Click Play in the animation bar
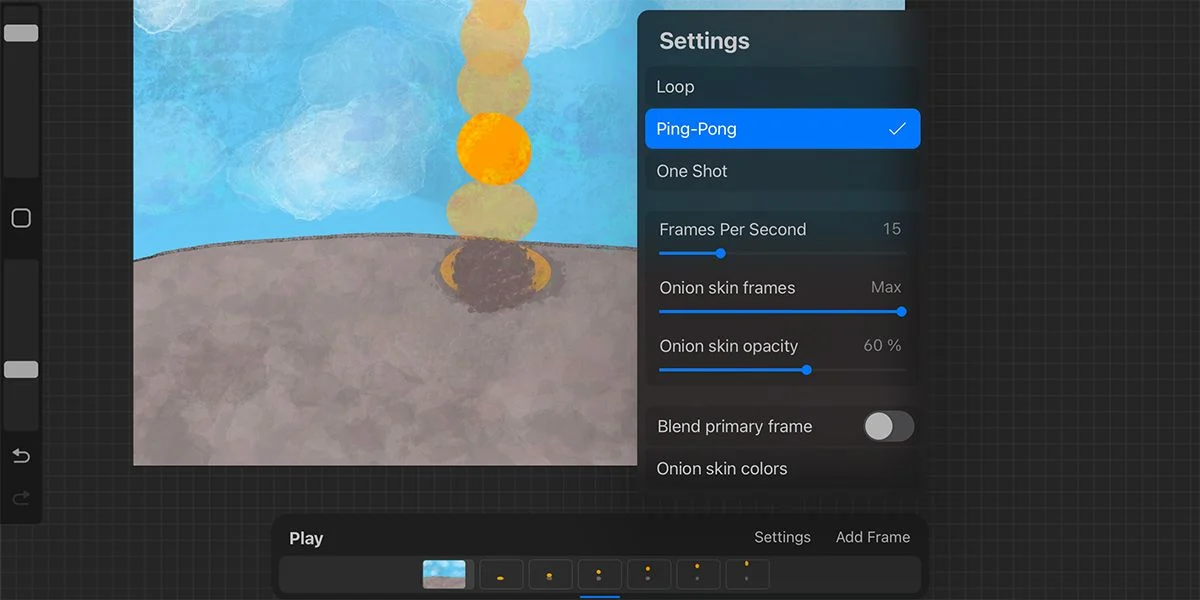Image resolution: width=1200 pixels, height=600 pixels. click(x=306, y=538)
